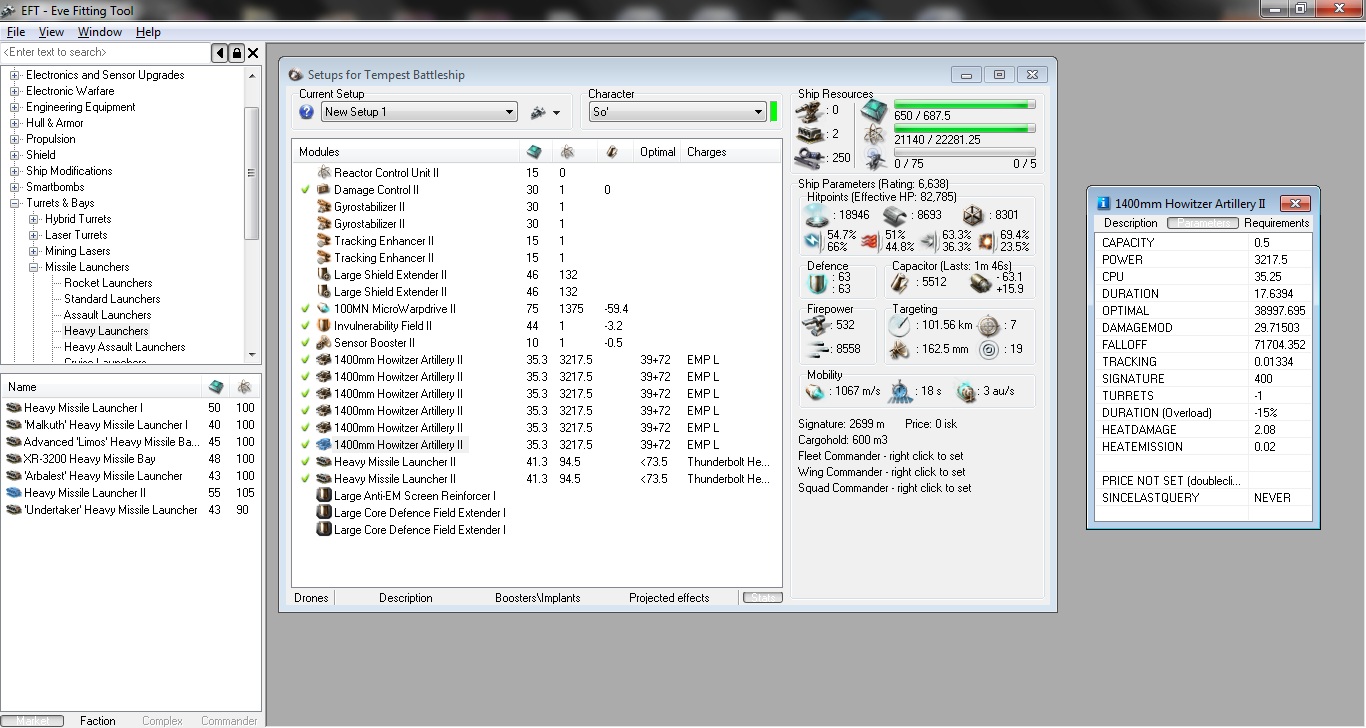Viewport: 1366px width, 728px height.
Task: Collapse the Missile Launchers node
Action: [x=34, y=267]
